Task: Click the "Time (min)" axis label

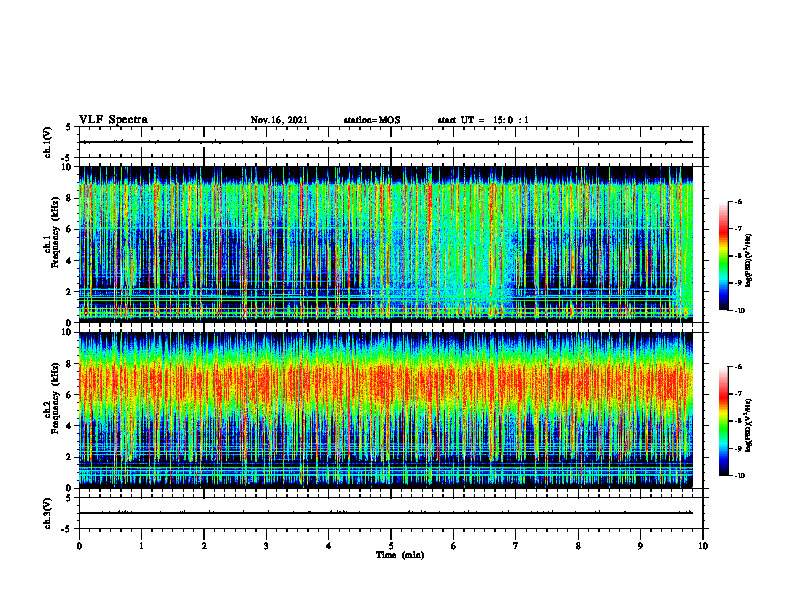Action: point(400,555)
